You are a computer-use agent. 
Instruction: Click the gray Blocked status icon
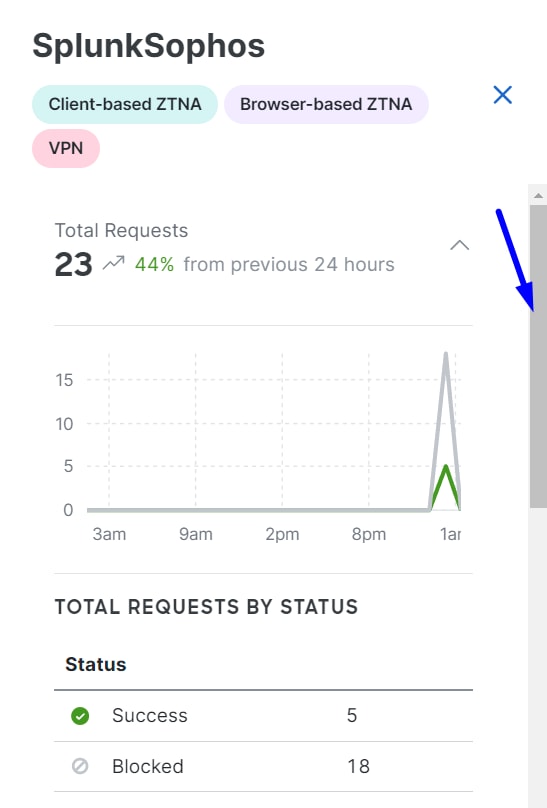click(80, 766)
